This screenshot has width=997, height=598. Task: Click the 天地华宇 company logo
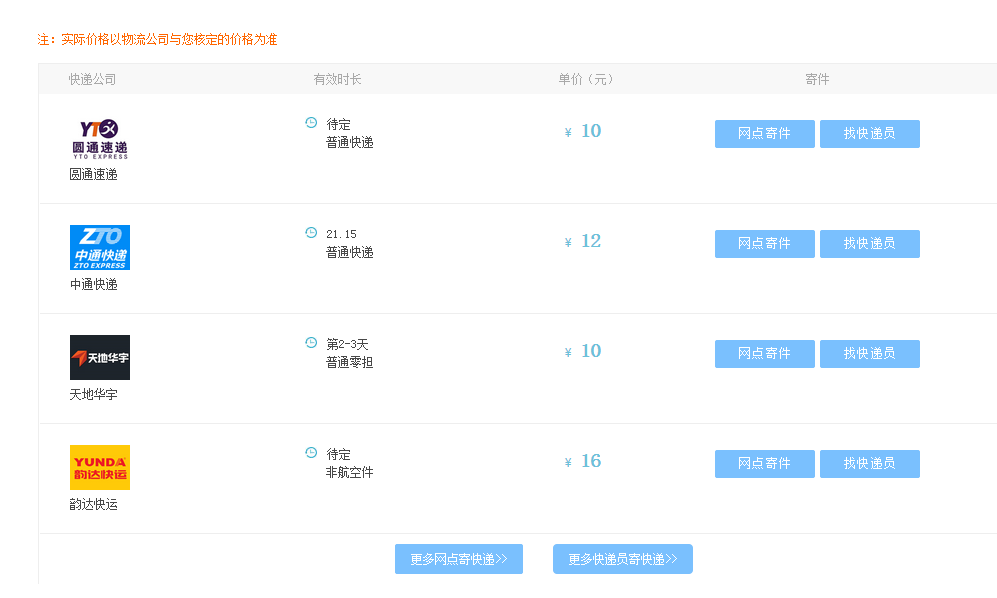click(99, 357)
